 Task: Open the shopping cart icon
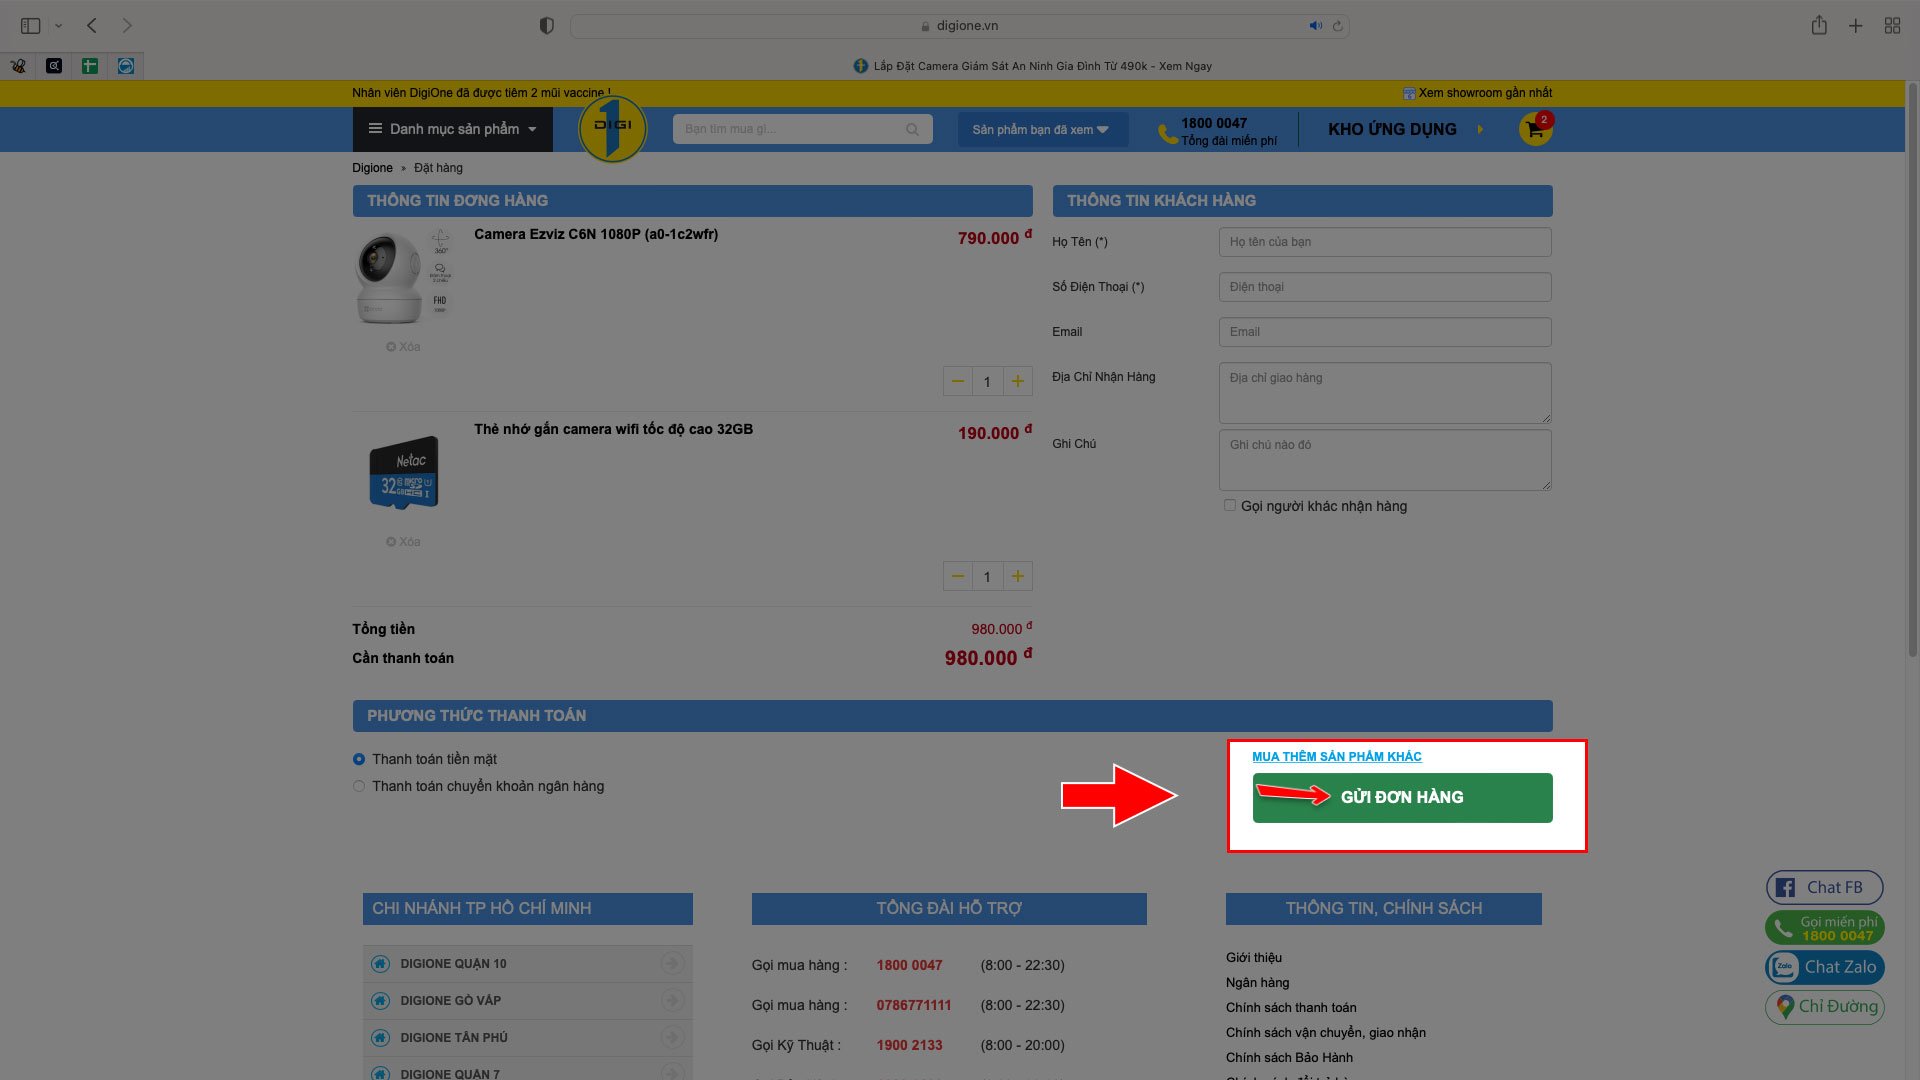coord(1535,129)
